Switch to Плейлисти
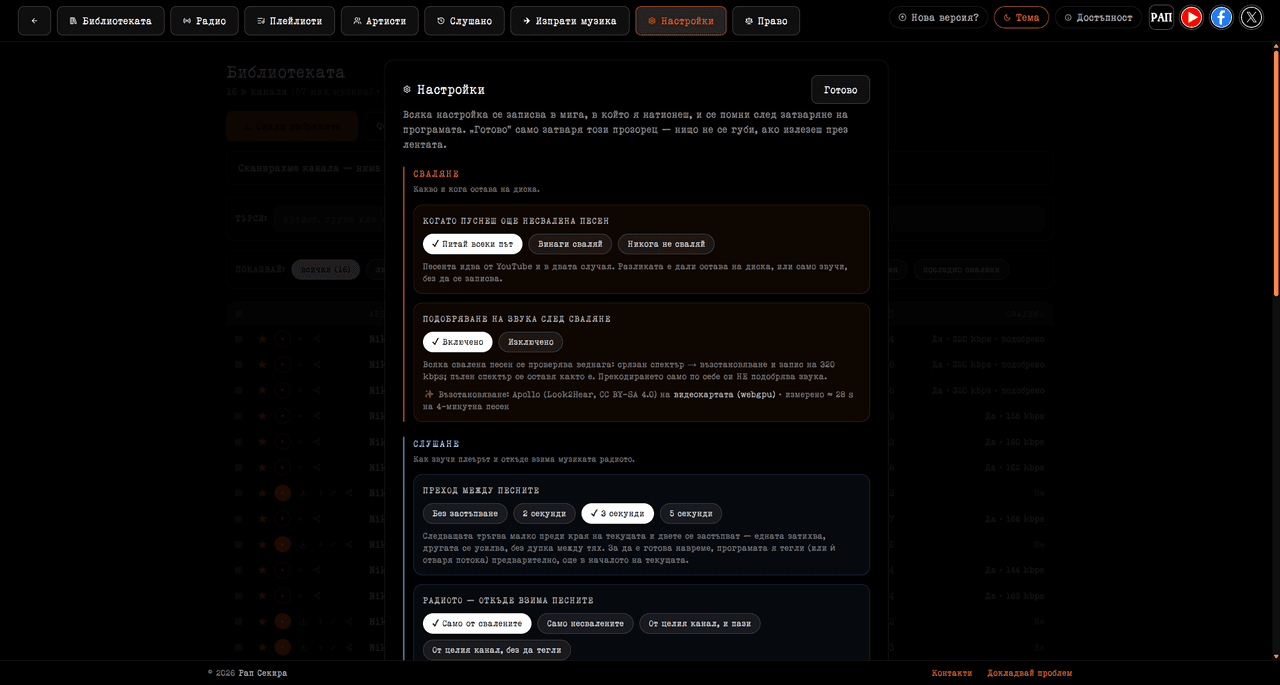Screen dimensions: 1280x685 coord(289,20)
